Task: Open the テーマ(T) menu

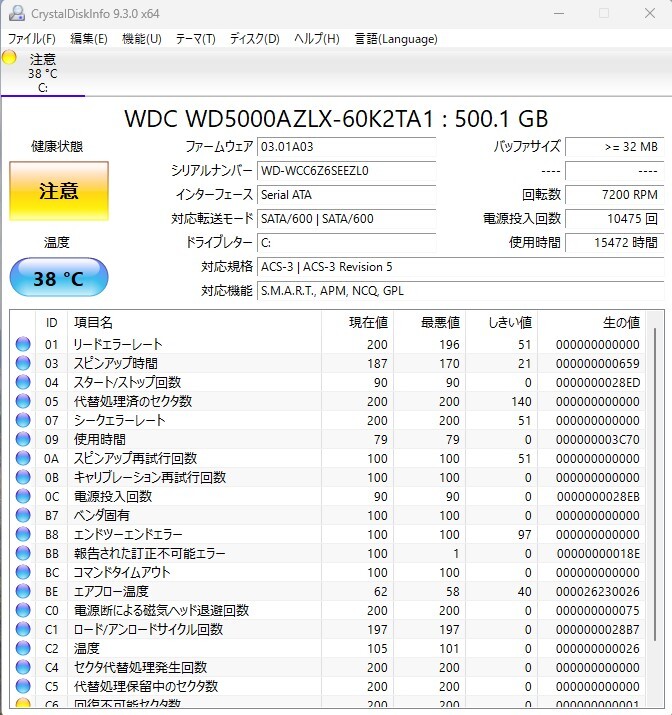Action: tap(196, 39)
